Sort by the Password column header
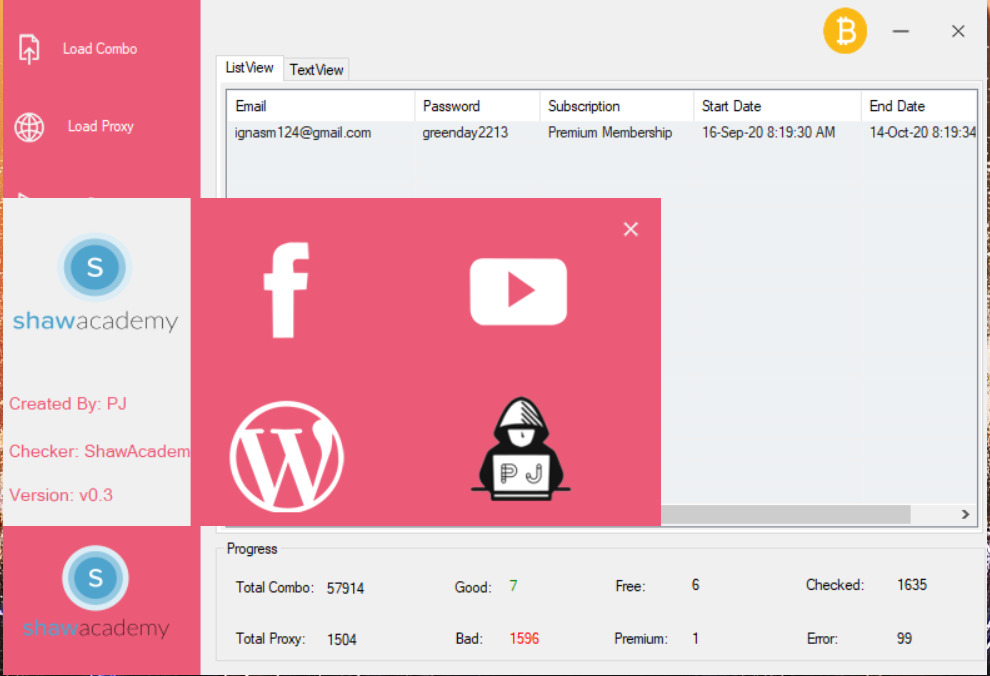990x676 pixels. (x=477, y=106)
